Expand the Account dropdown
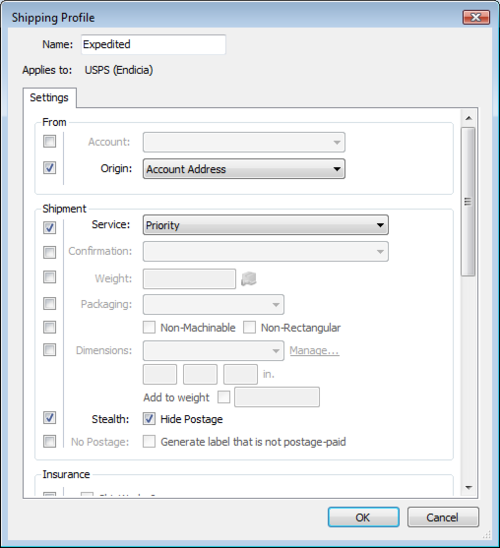Image resolution: width=500 pixels, height=548 pixels. (x=244, y=142)
